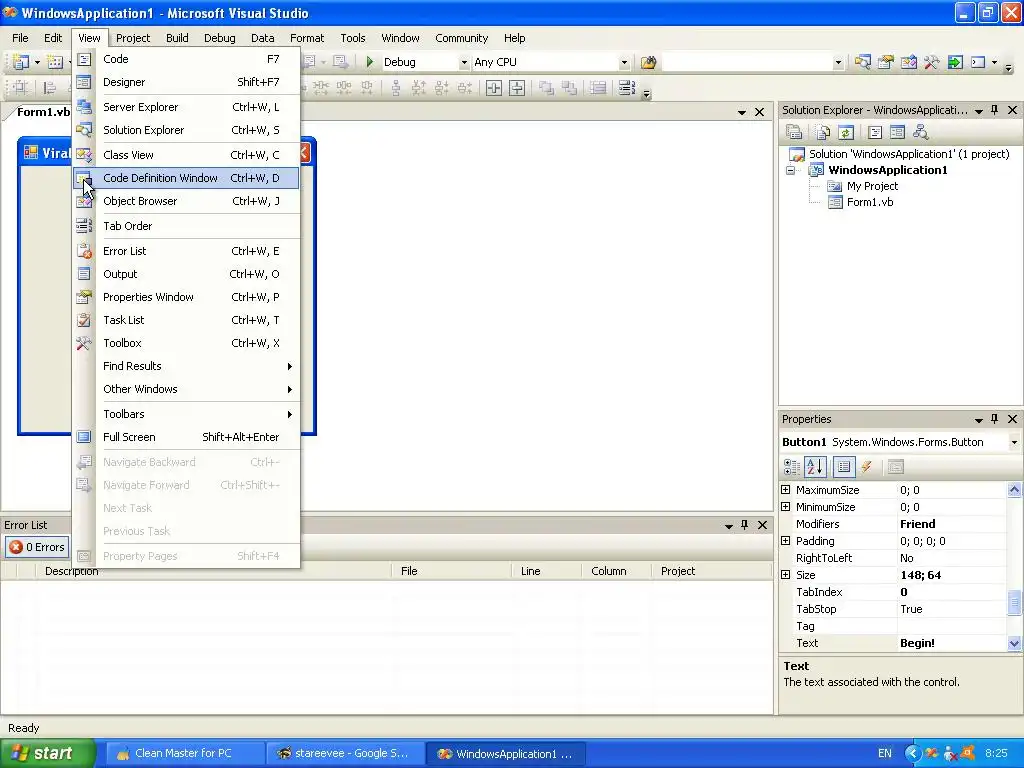The height and width of the screenshot is (768, 1024).
Task: Click View Designer icon in Solution Explorer
Action: tap(897, 133)
